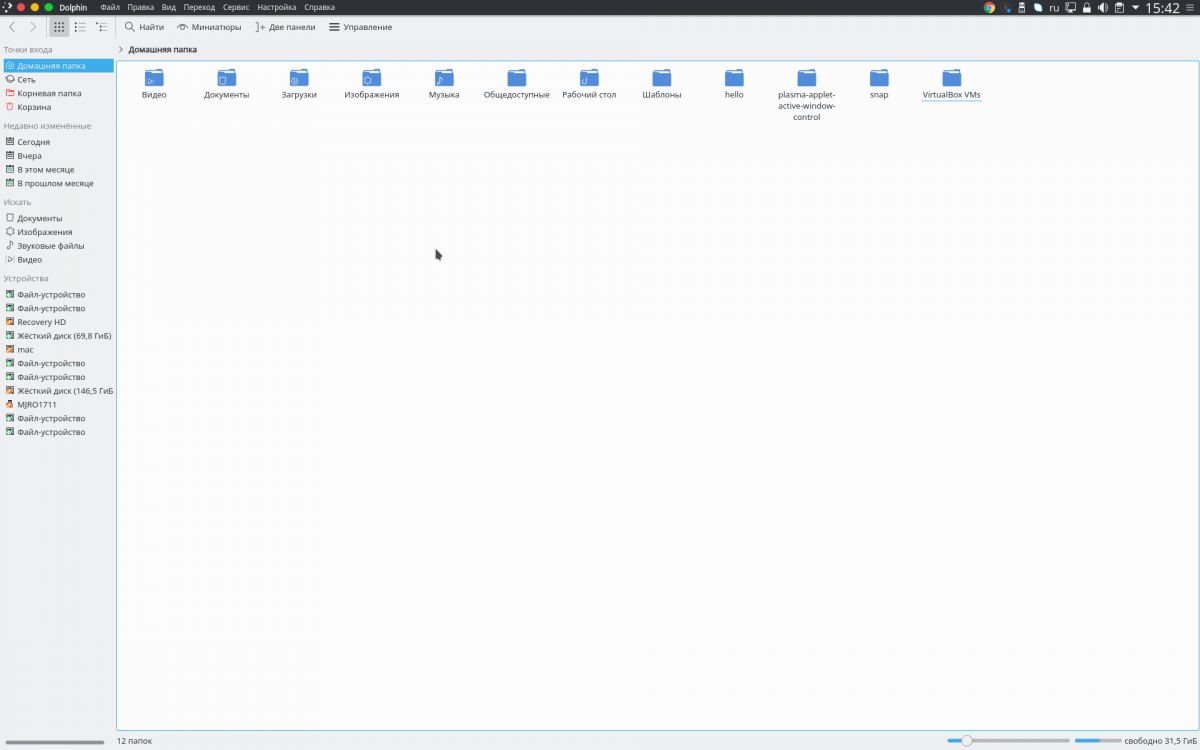Select the snap folder icon
Viewport: 1200px width, 750px height.
click(x=879, y=78)
